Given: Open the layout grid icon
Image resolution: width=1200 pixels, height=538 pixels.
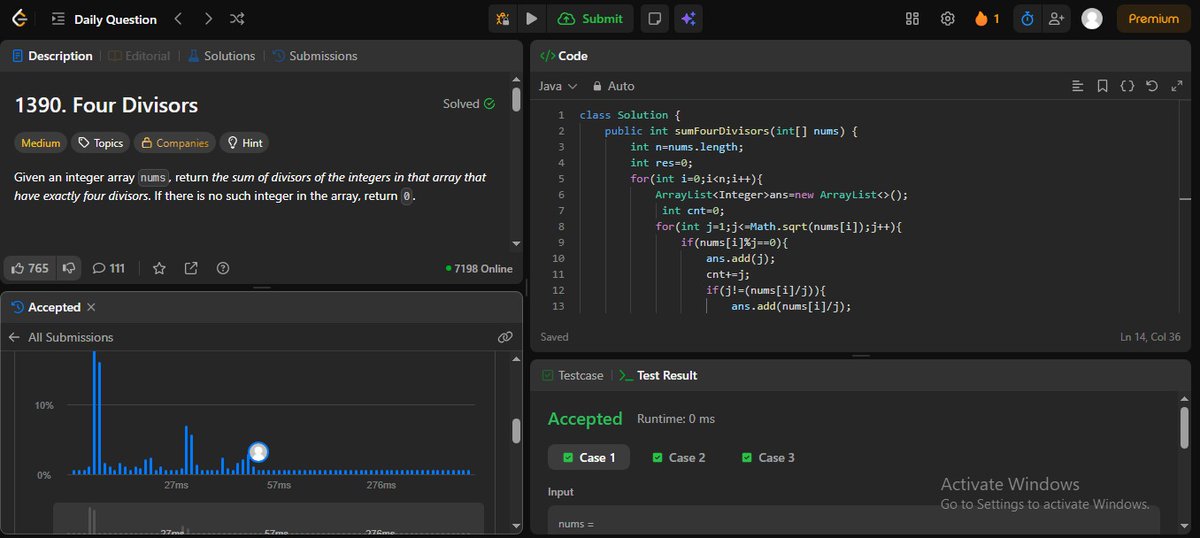Looking at the screenshot, I should click(x=912, y=18).
